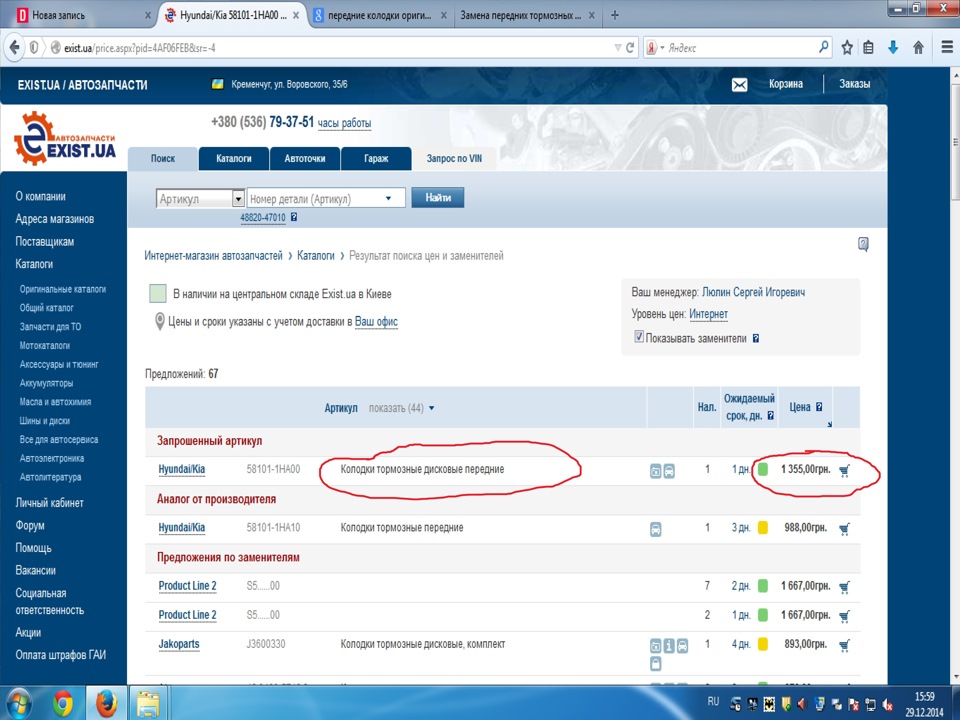Open the часы работы link
Screen dimensions: 960x720
(344, 123)
